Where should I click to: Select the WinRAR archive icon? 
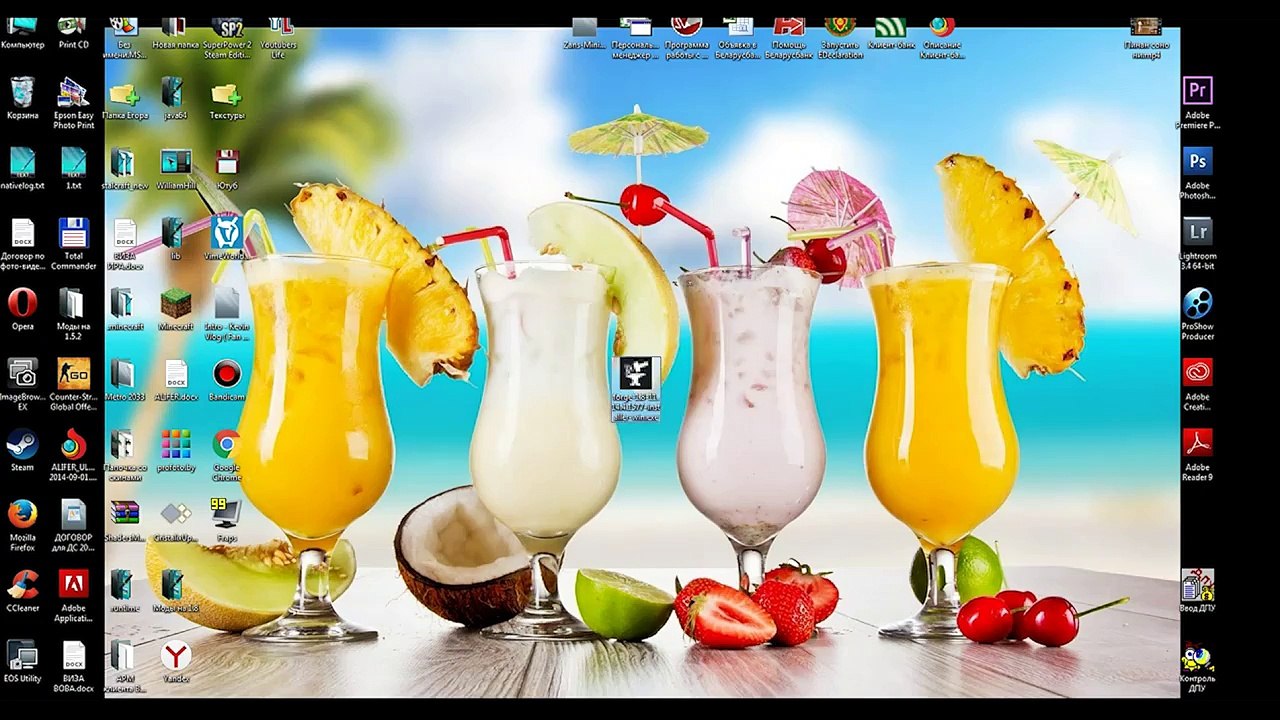click(x=124, y=520)
